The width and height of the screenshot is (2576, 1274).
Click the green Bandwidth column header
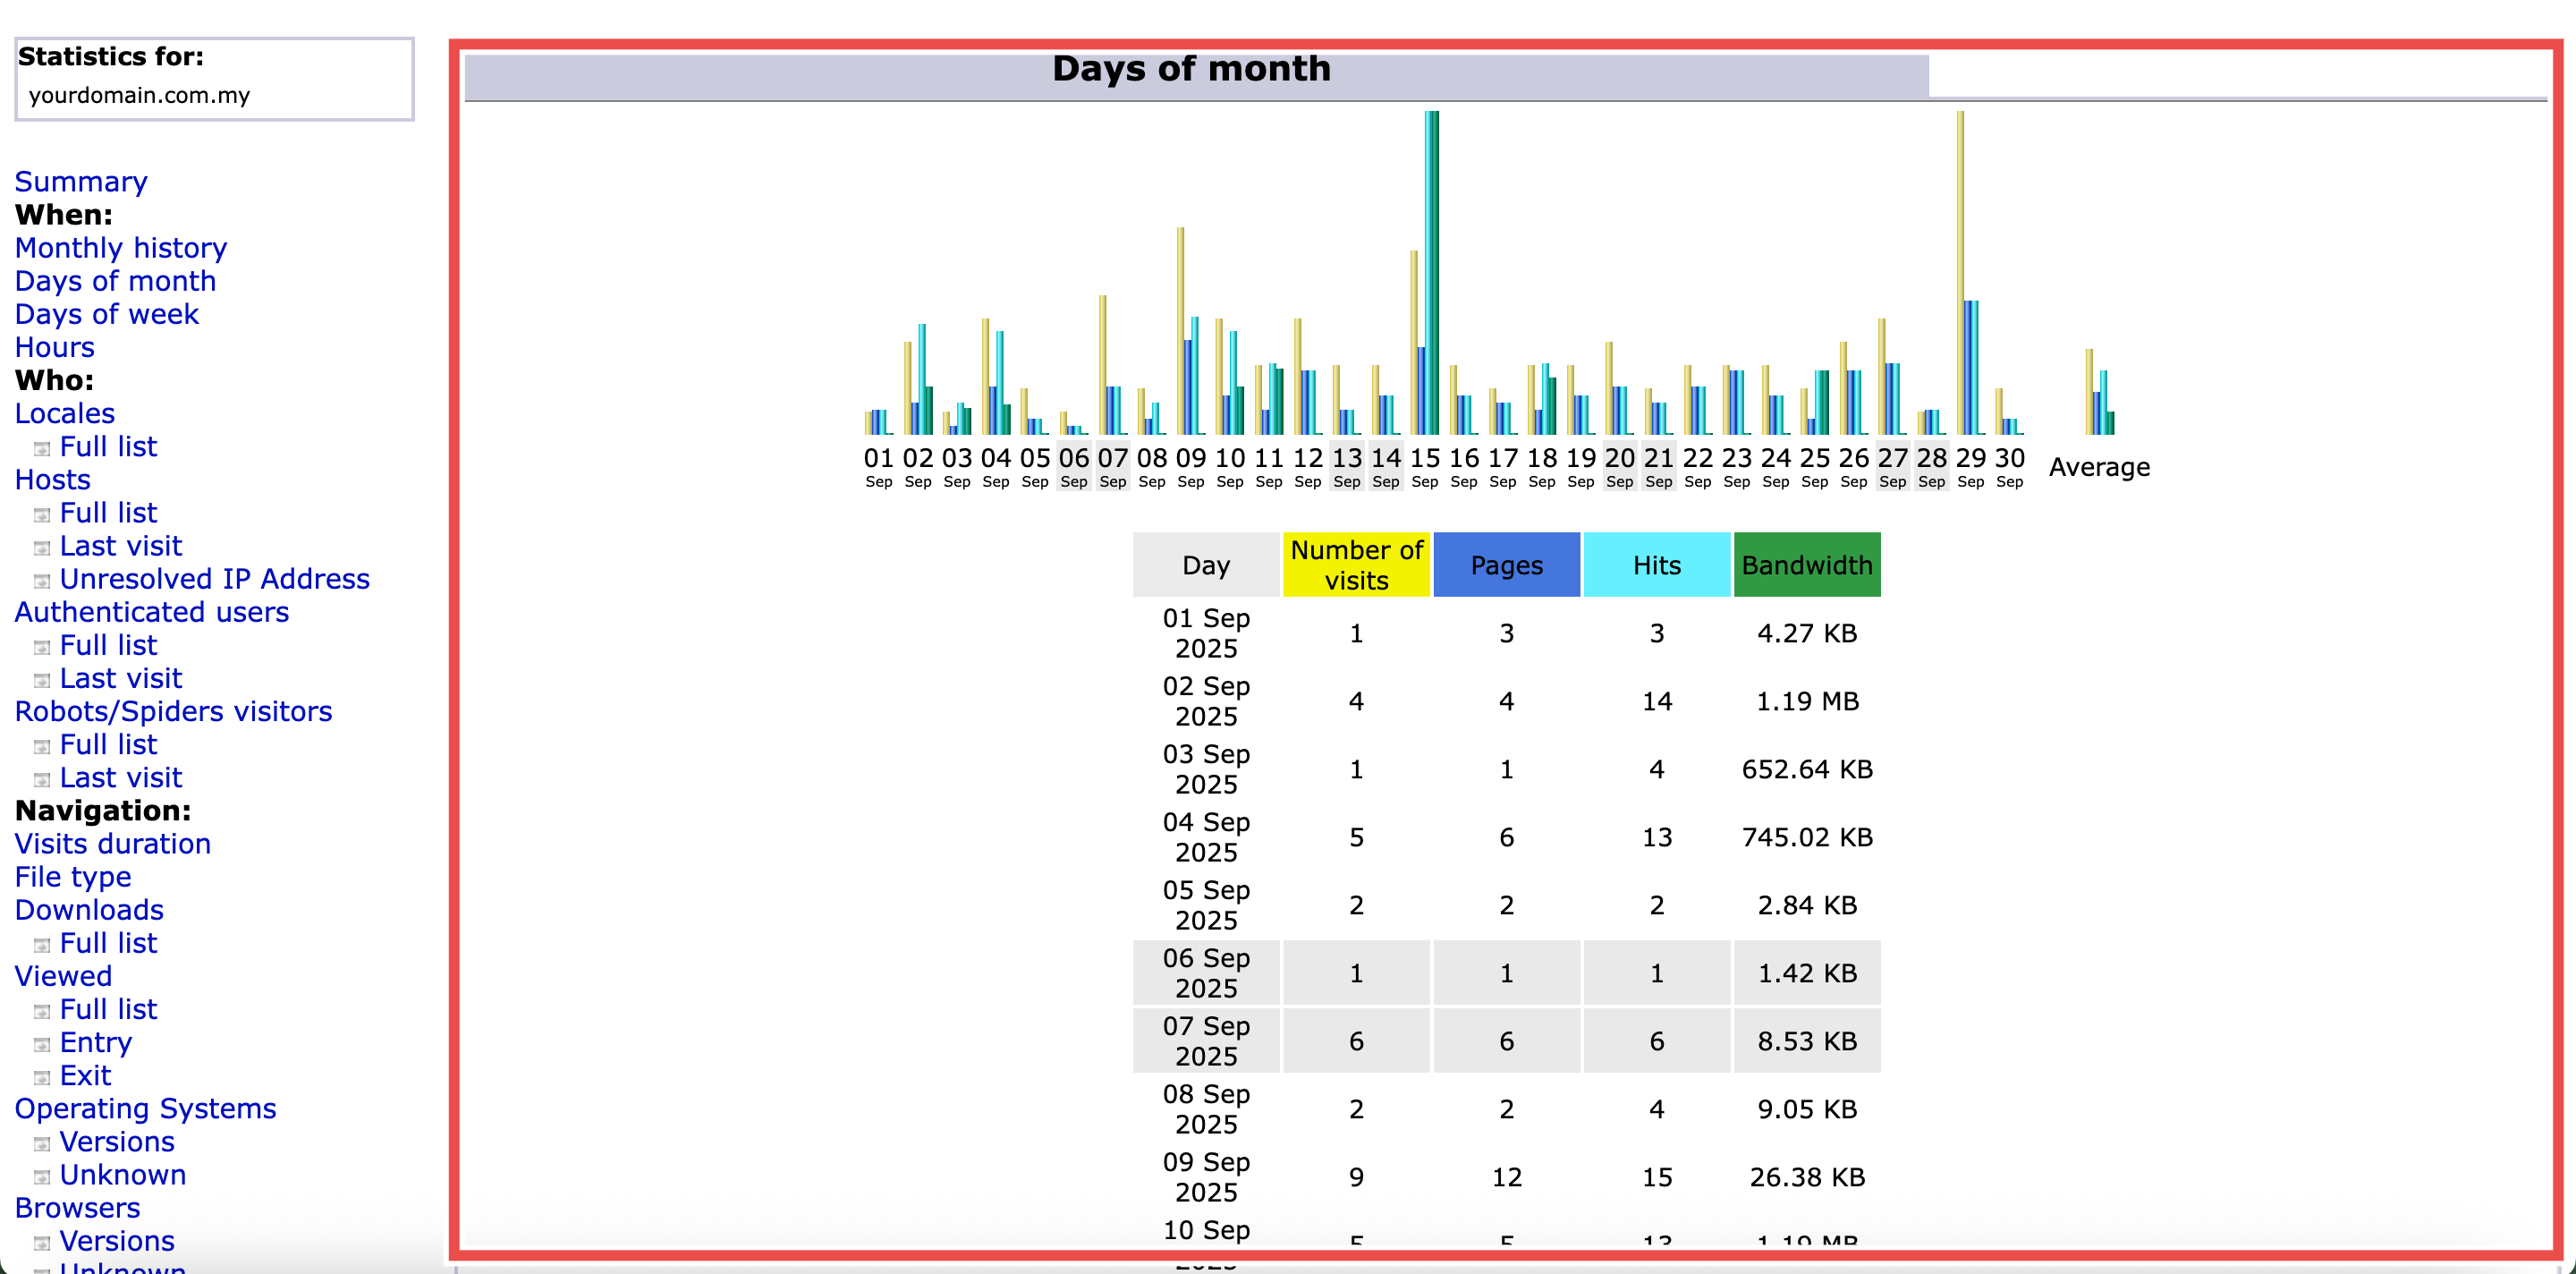(1806, 565)
